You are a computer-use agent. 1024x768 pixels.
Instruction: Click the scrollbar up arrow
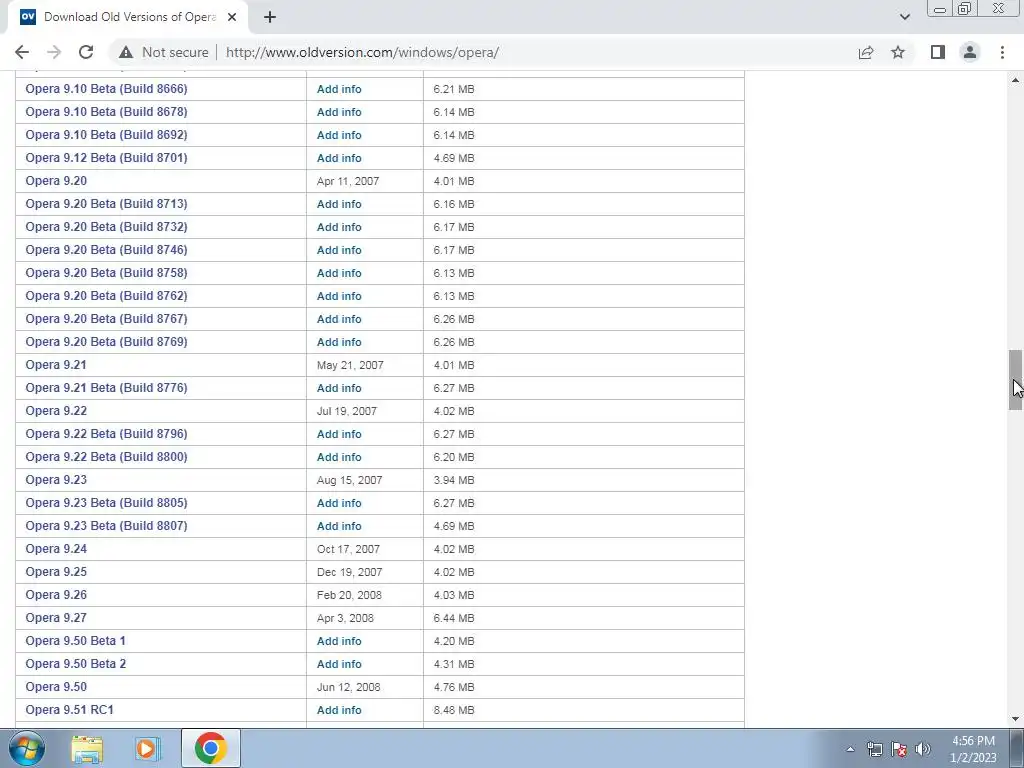[x=1015, y=80]
